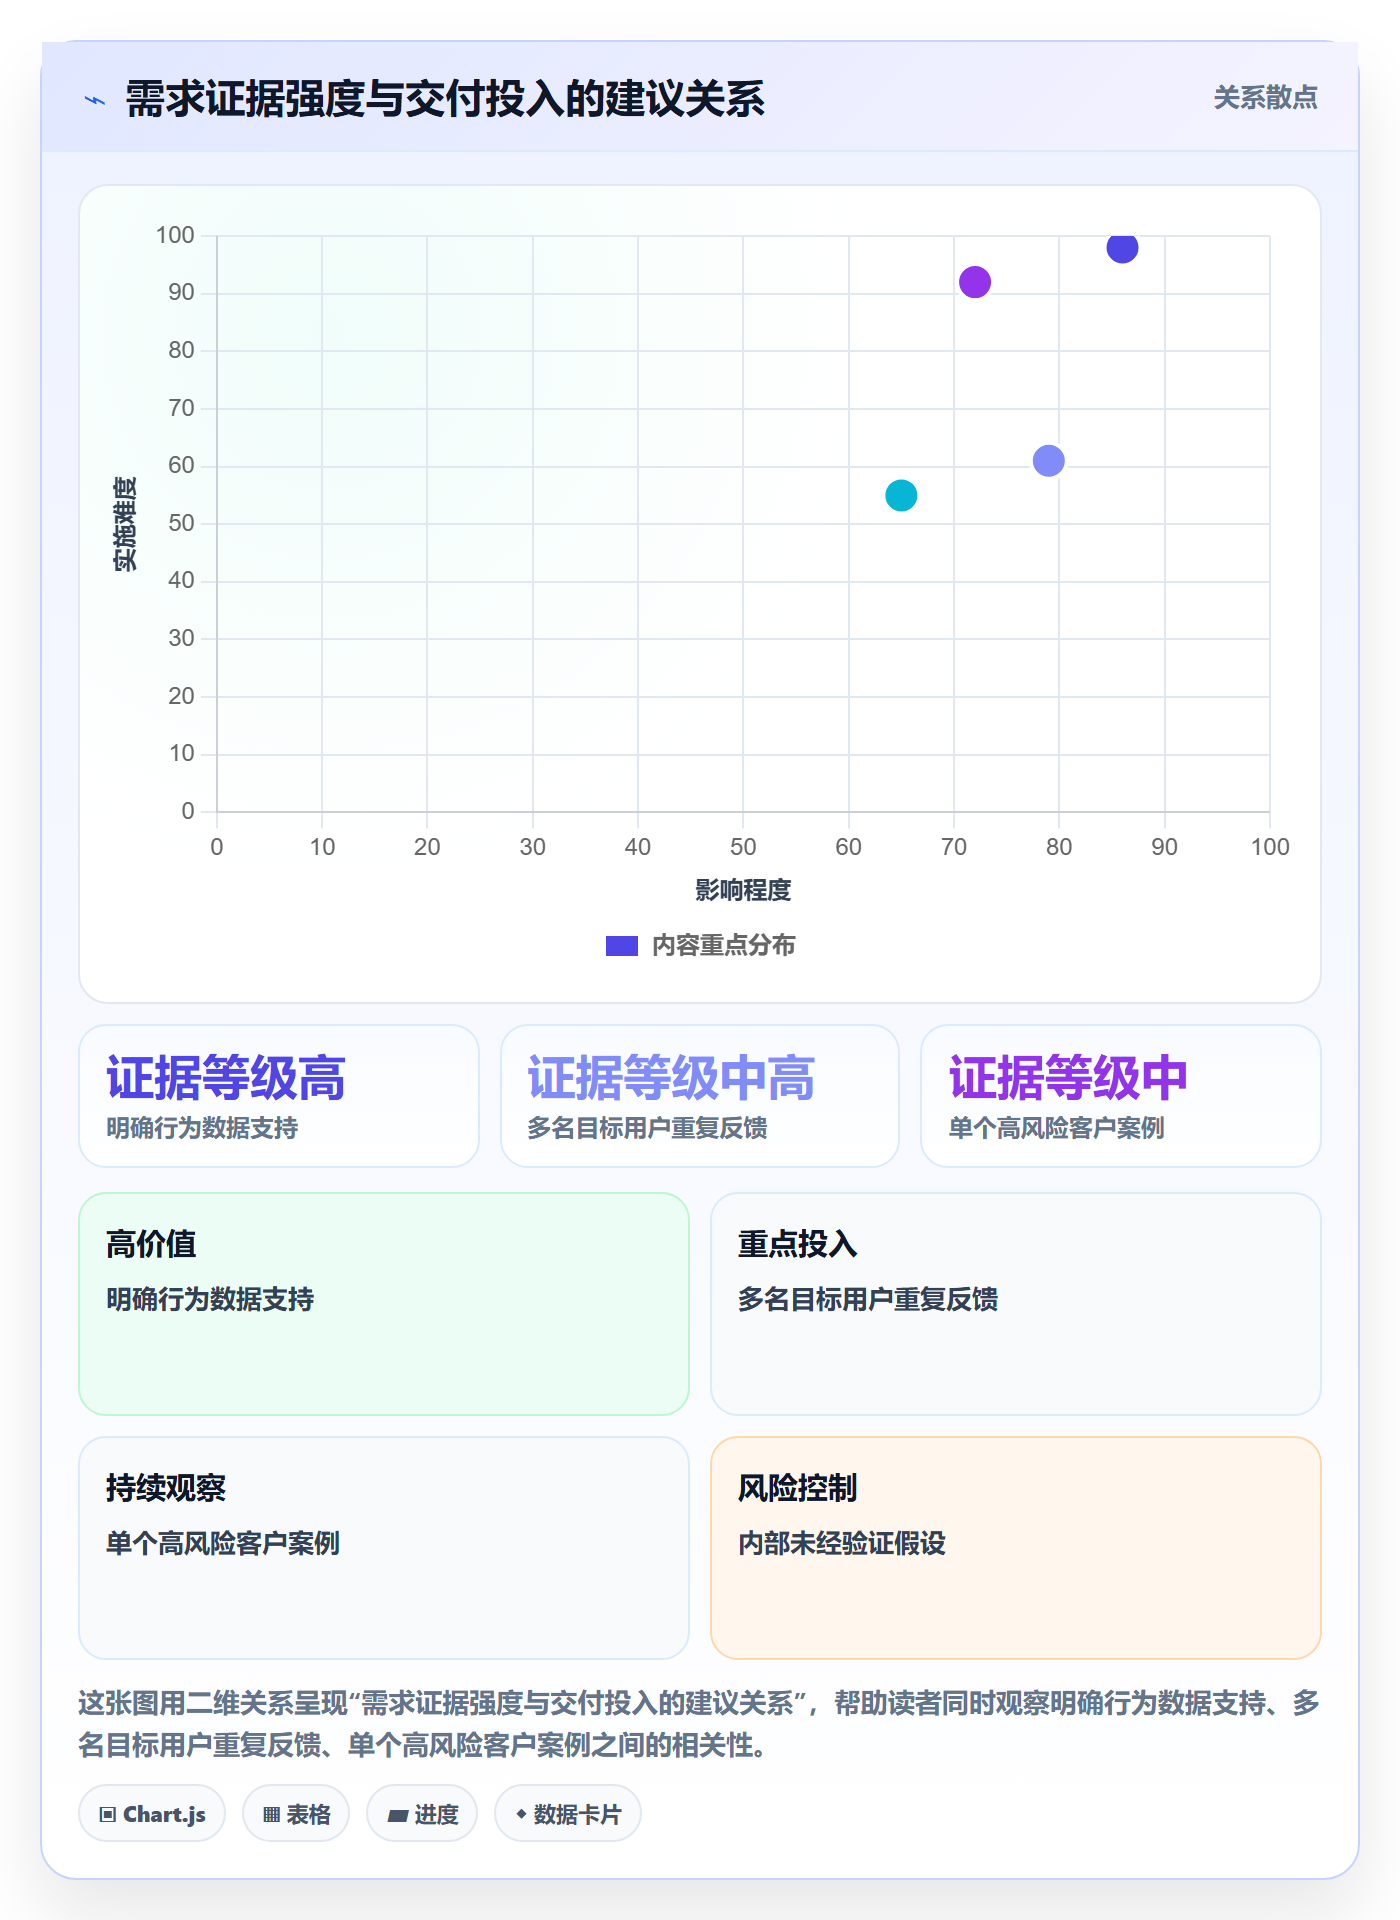The image size is (1400, 1920).
Task: Click the grid icon in the 表格 chip
Action: (271, 1815)
